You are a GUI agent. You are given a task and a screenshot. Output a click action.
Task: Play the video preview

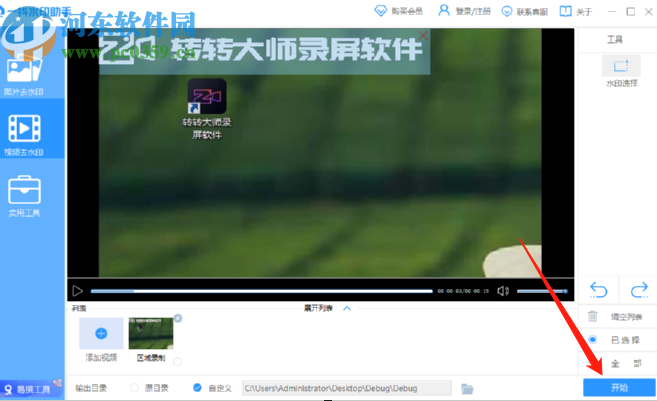[x=77, y=290]
